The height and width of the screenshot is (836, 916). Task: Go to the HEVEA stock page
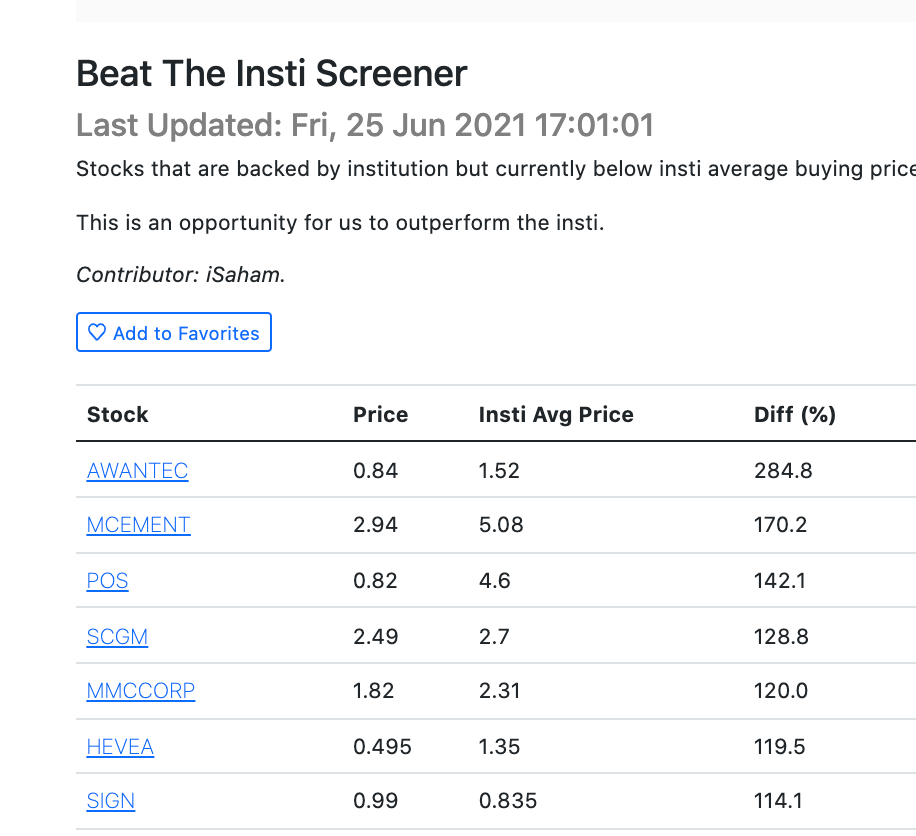tap(120, 747)
